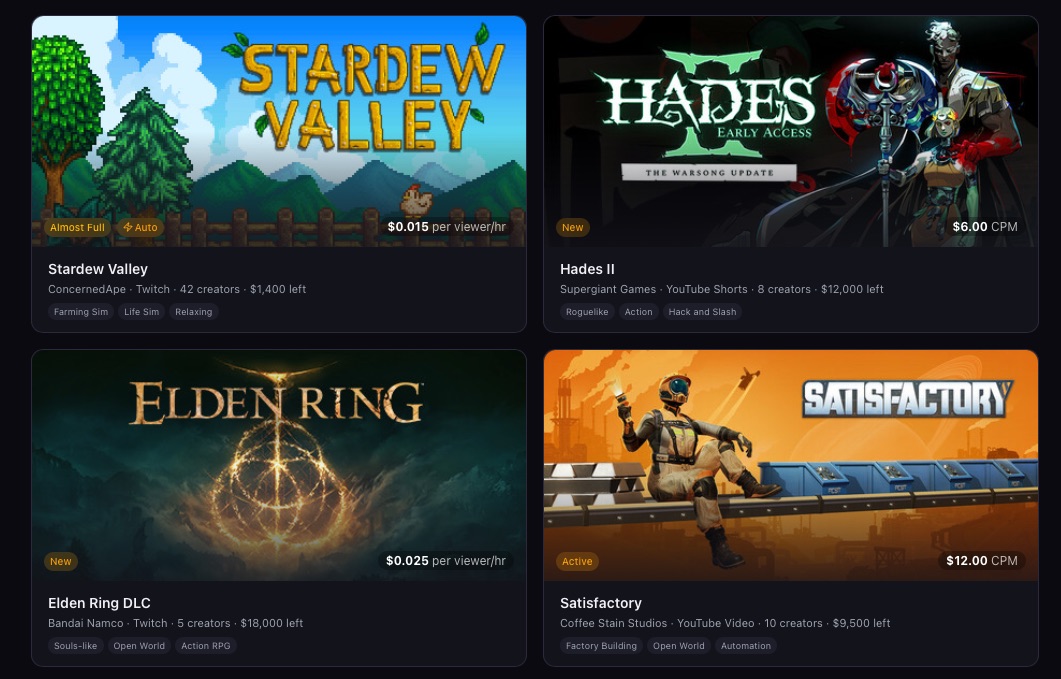Open the Elden Ring DLC title link
1061x679 pixels.
coord(99,603)
